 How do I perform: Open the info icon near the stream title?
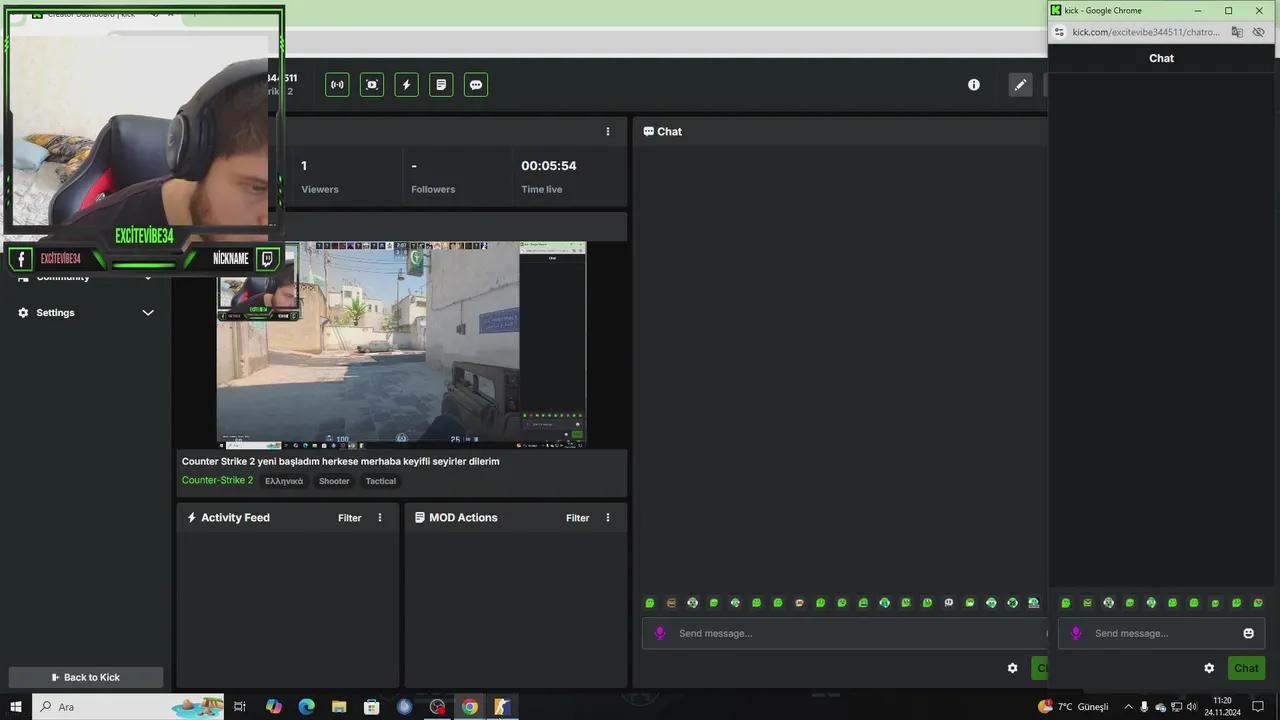tap(973, 84)
